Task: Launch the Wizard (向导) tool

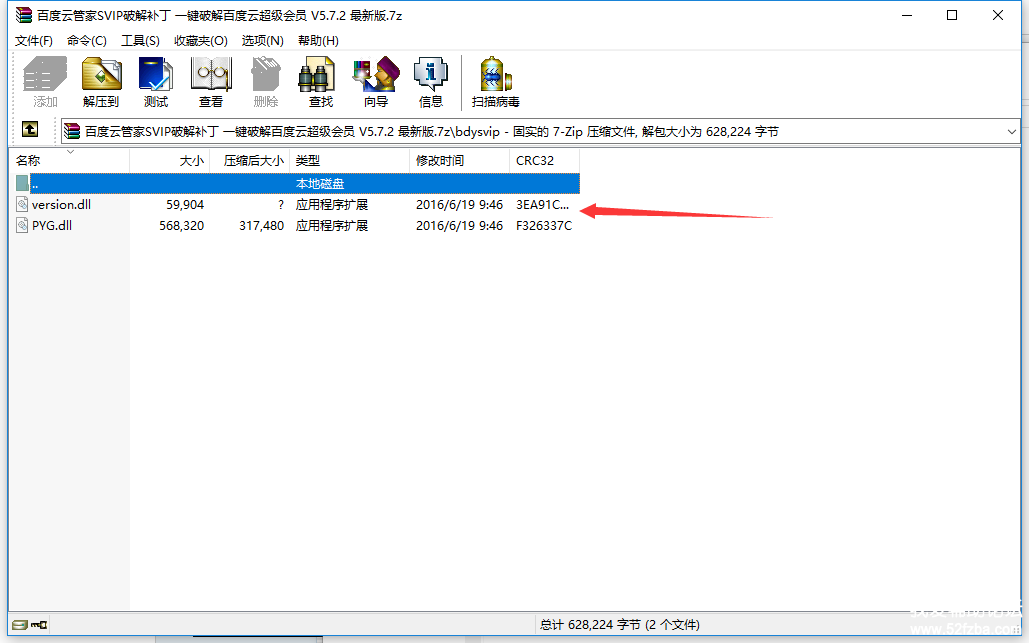Action: click(x=376, y=82)
